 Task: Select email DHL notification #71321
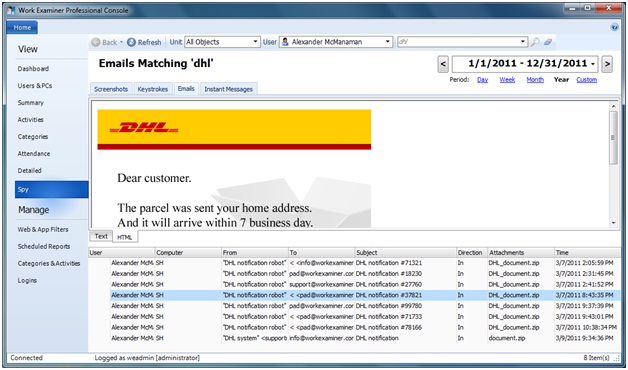tap(365, 263)
